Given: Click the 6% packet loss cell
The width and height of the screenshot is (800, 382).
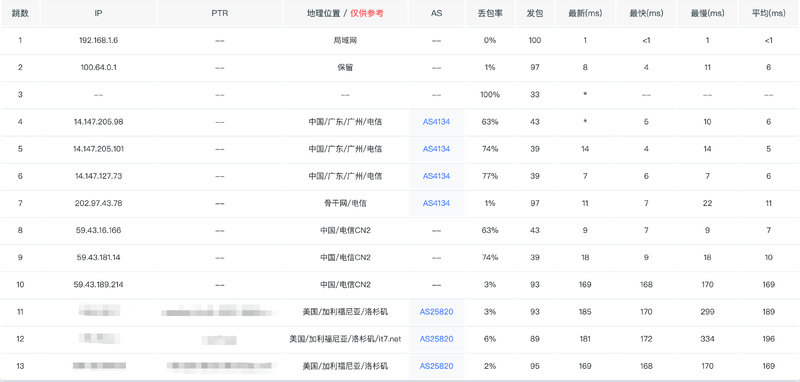Looking at the screenshot, I should [490, 339].
